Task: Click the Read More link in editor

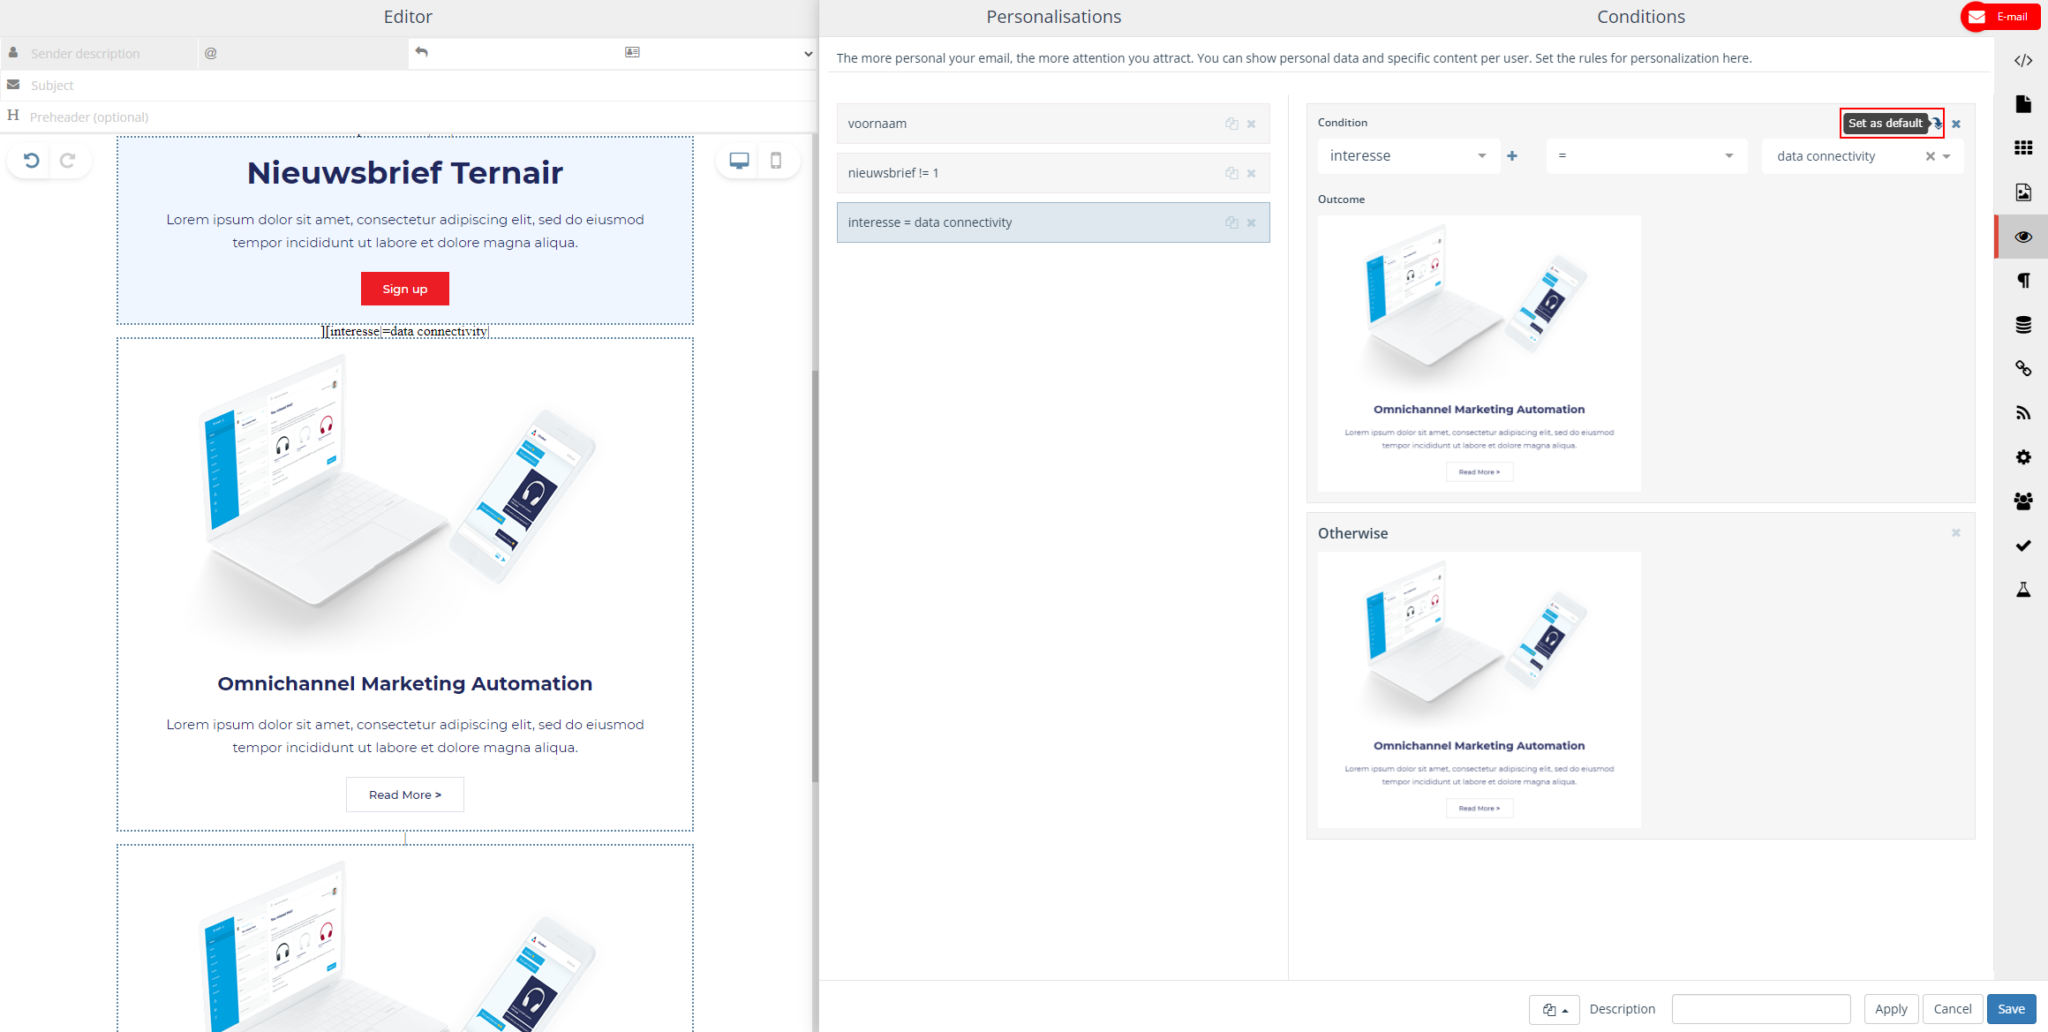Action: 405,795
